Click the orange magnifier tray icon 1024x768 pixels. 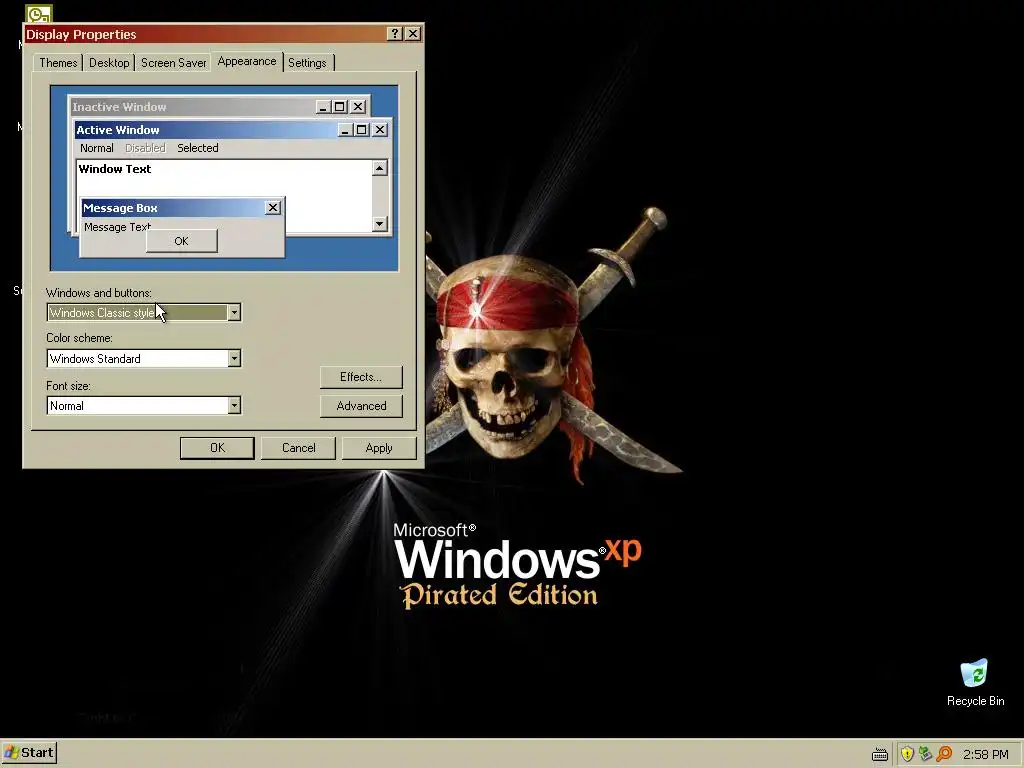(x=944, y=754)
